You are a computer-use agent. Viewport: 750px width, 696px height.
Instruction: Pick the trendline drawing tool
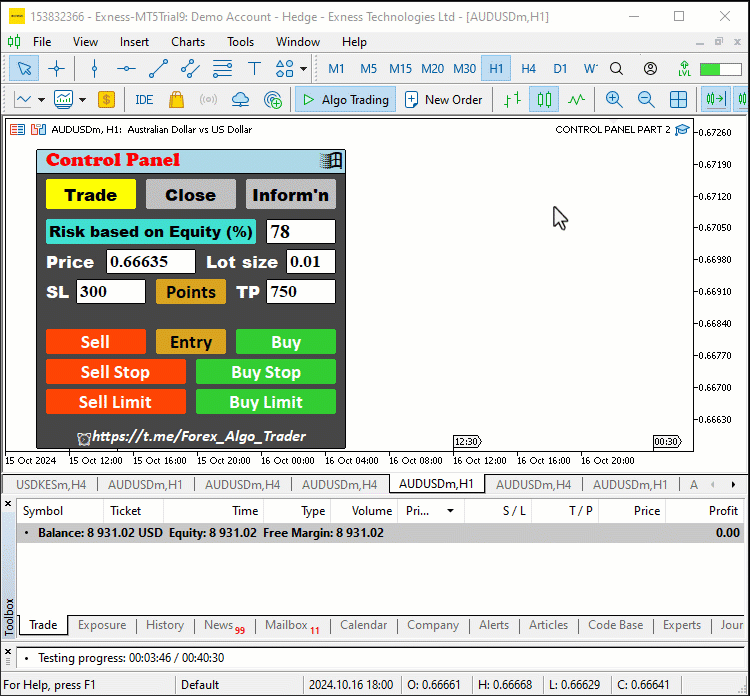click(158, 69)
